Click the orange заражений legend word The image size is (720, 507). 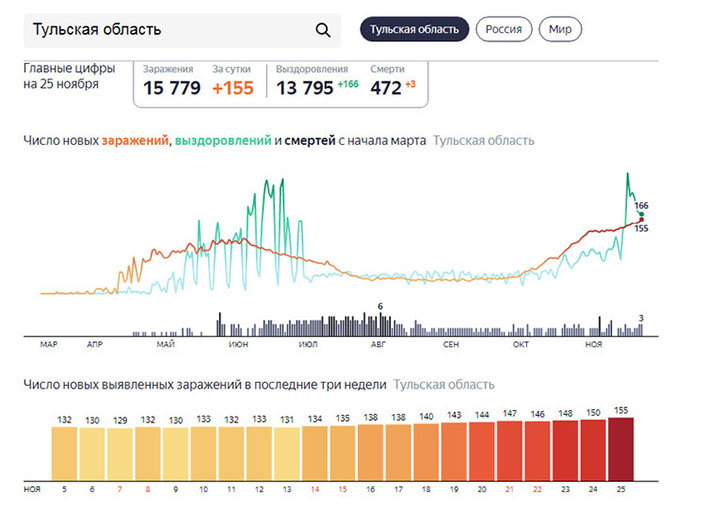(134, 141)
